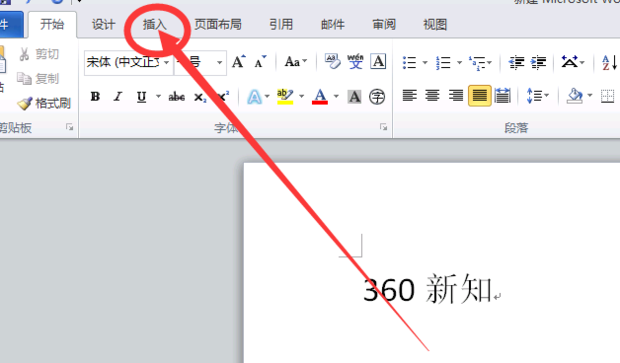Click the 复制 (copy) button
Viewport: 620px width, 363px height.
pyautogui.click(x=39, y=79)
